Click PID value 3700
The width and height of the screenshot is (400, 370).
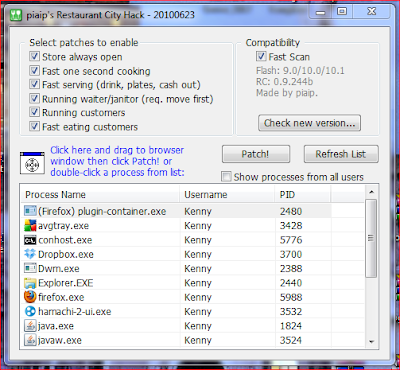[x=291, y=254]
